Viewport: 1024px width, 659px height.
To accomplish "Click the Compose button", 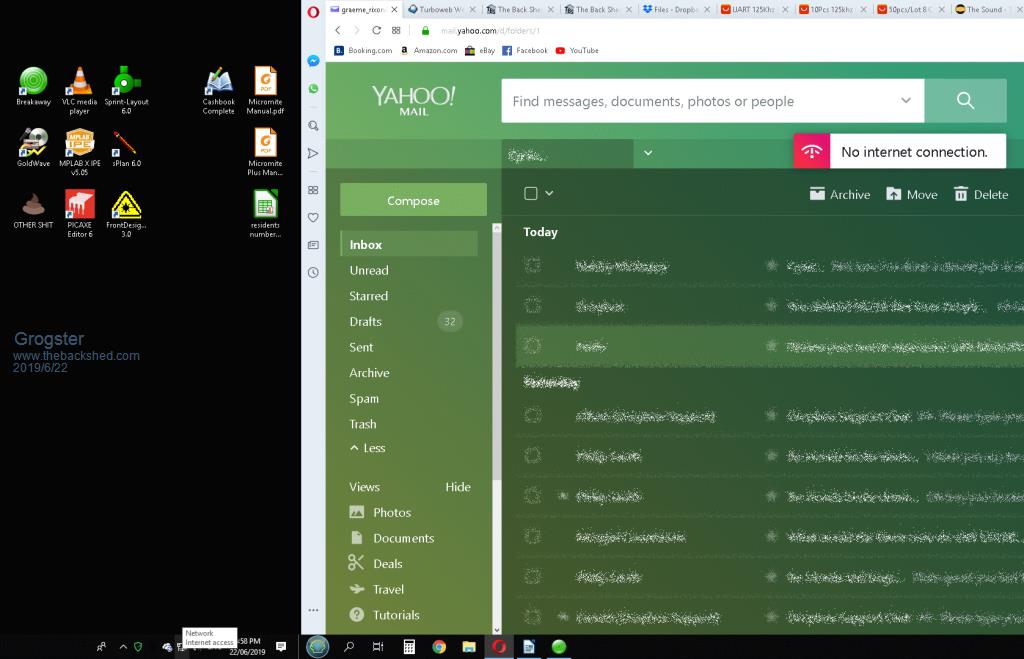I will click(x=413, y=200).
